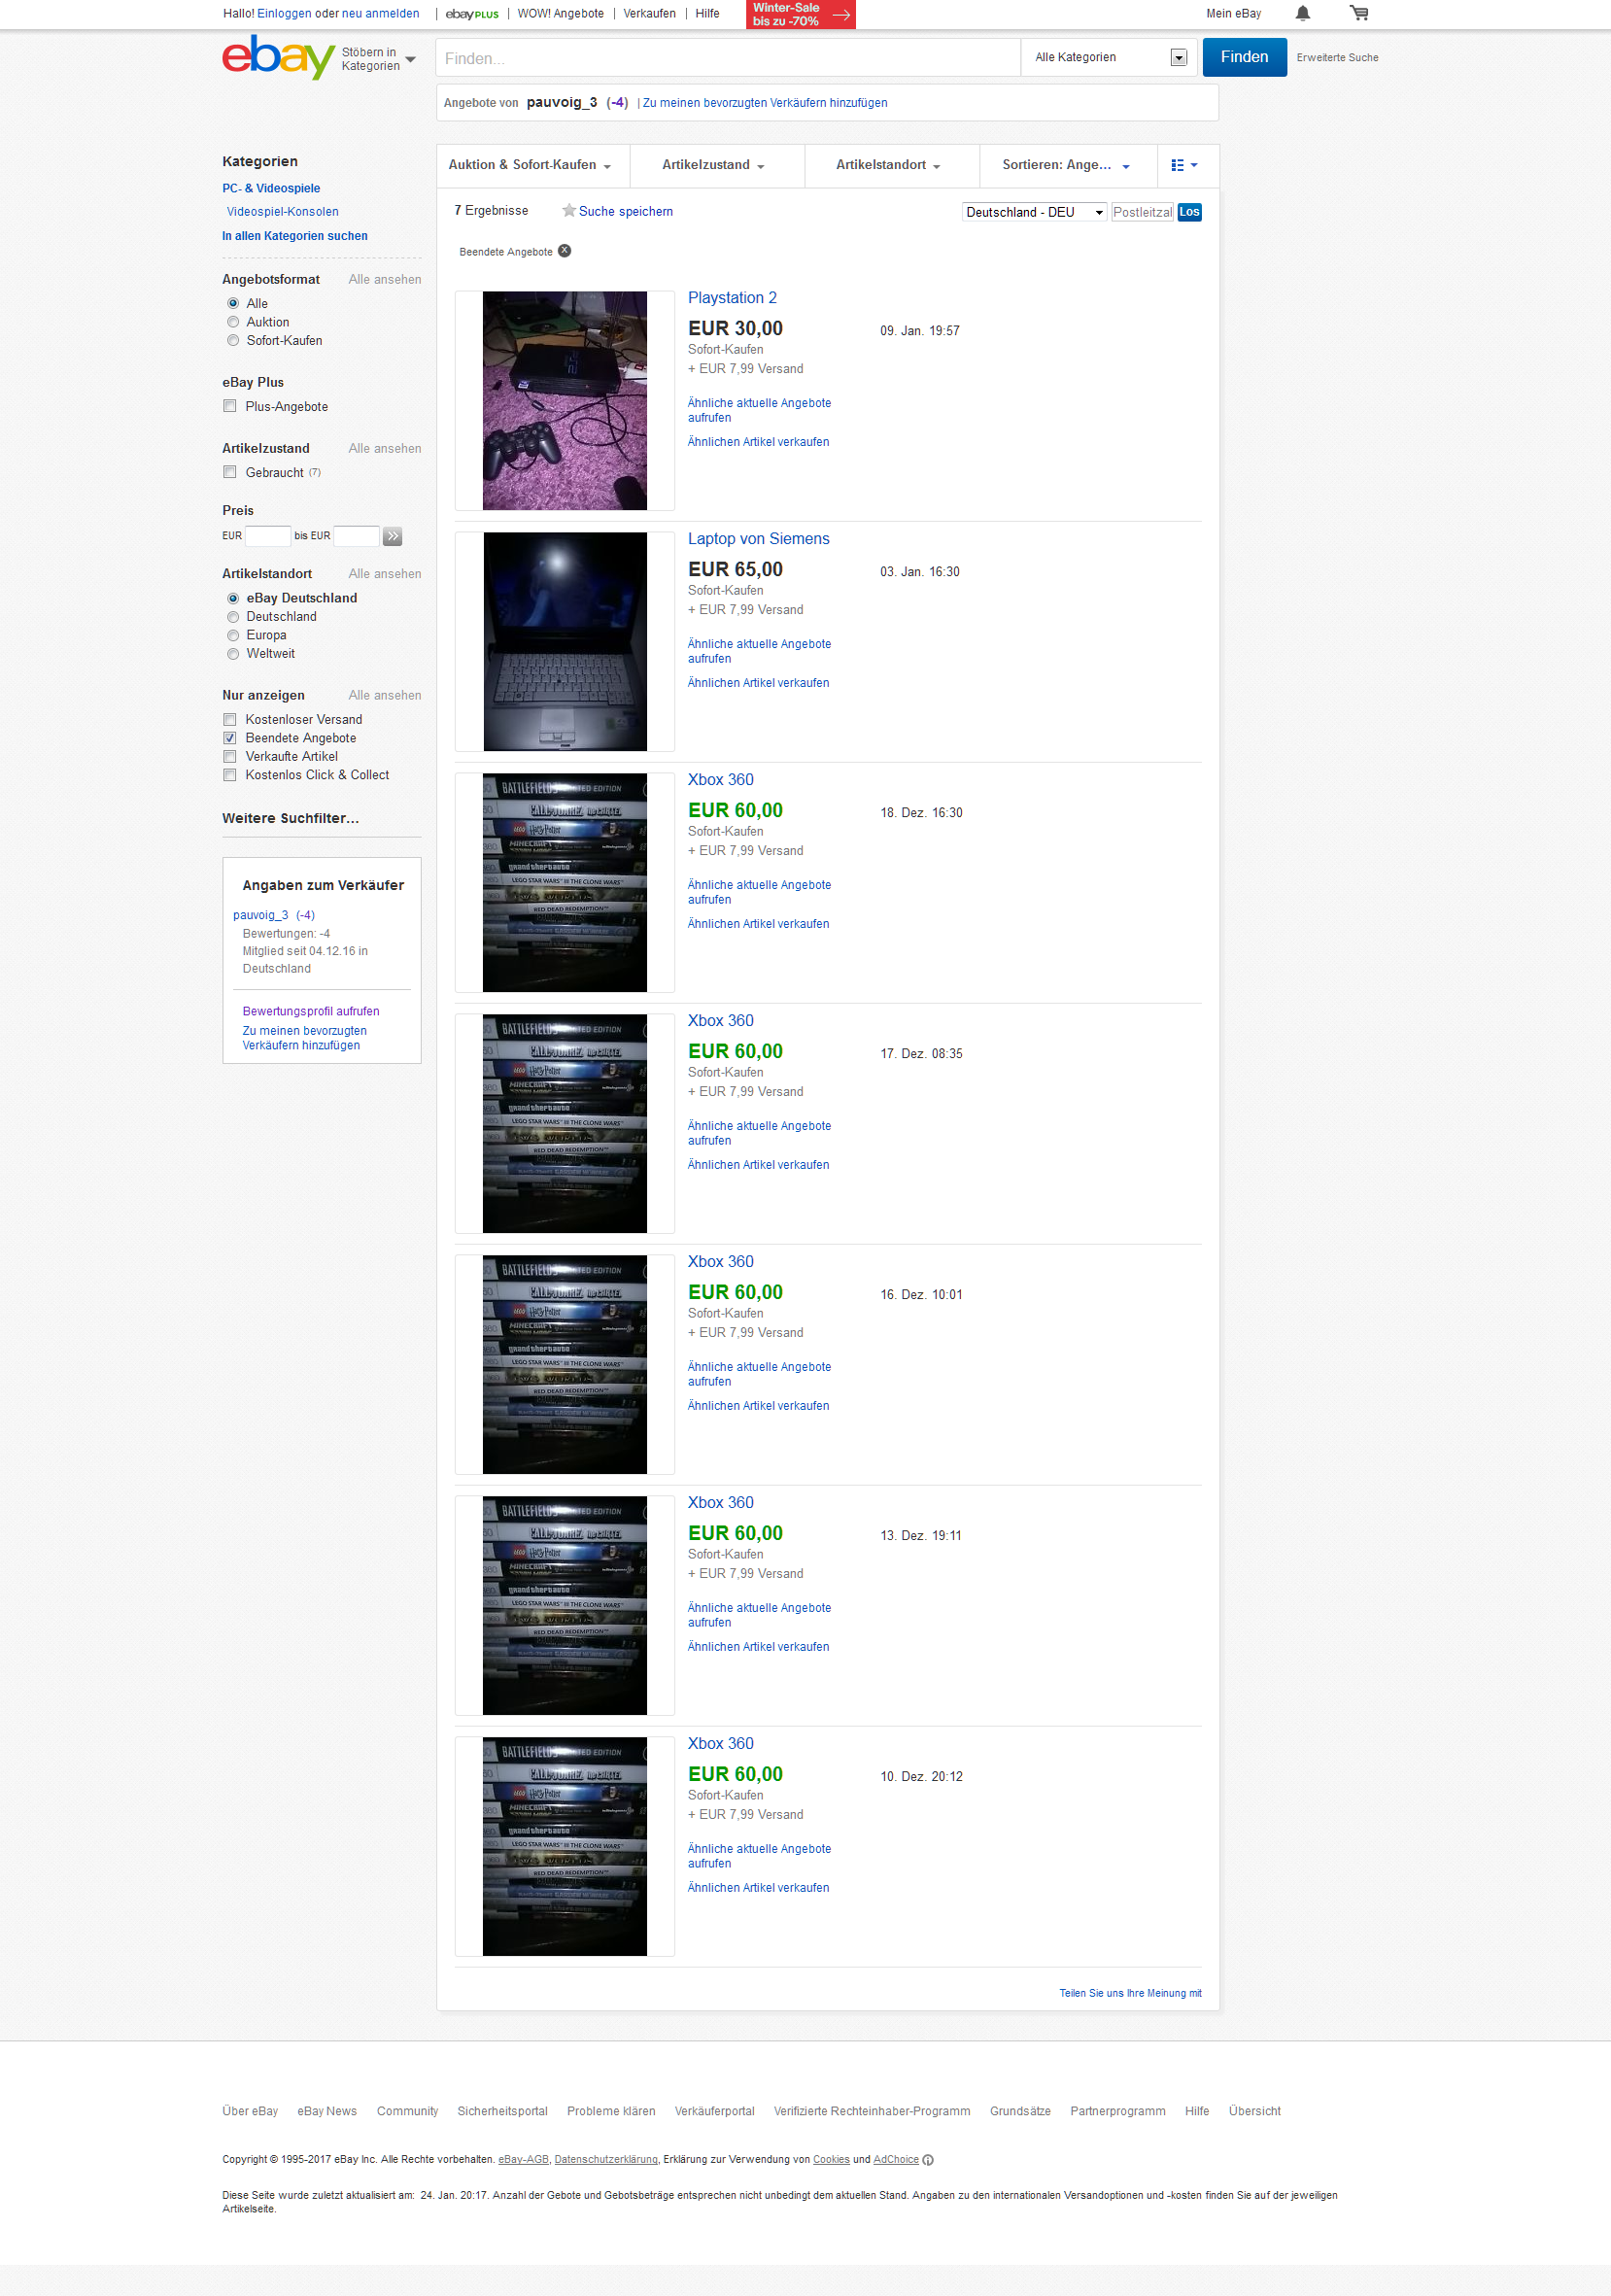
Task: Click the Videospiel-Konsolen category link
Action: pyautogui.click(x=282, y=212)
